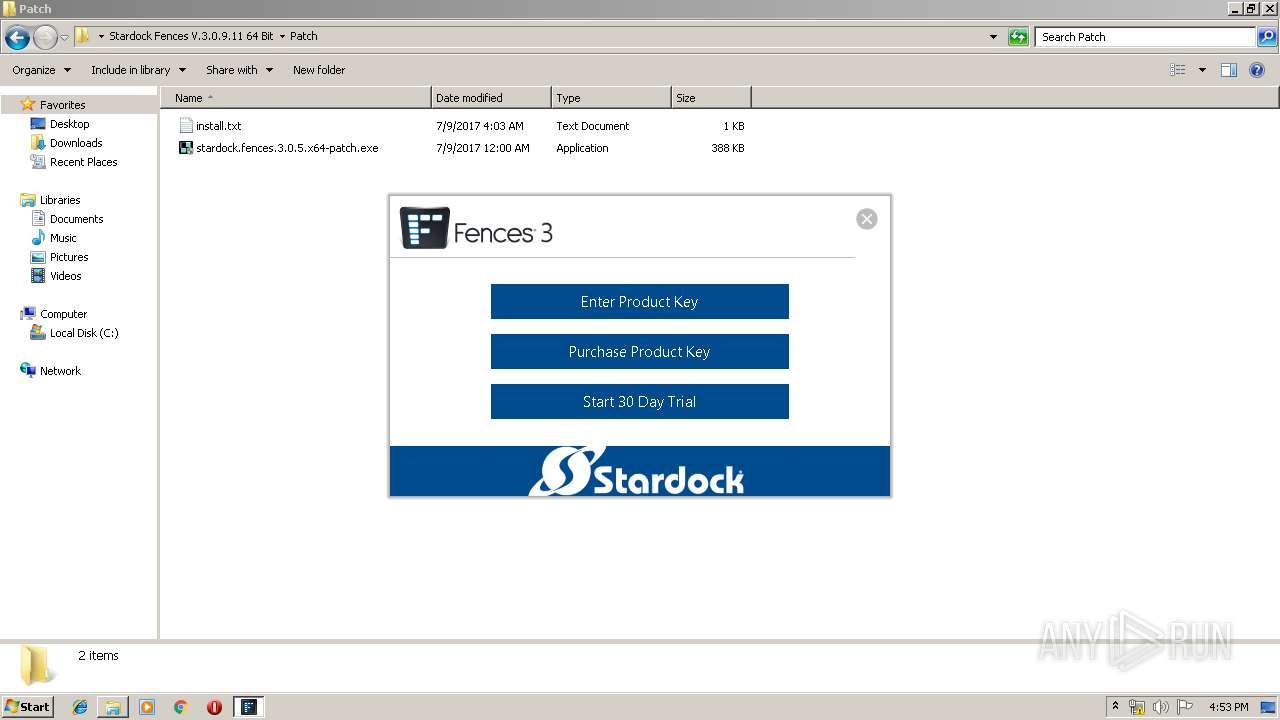The image size is (1280, 720).
Task: Open the Share with menu
Action: [x=239, y=70]
